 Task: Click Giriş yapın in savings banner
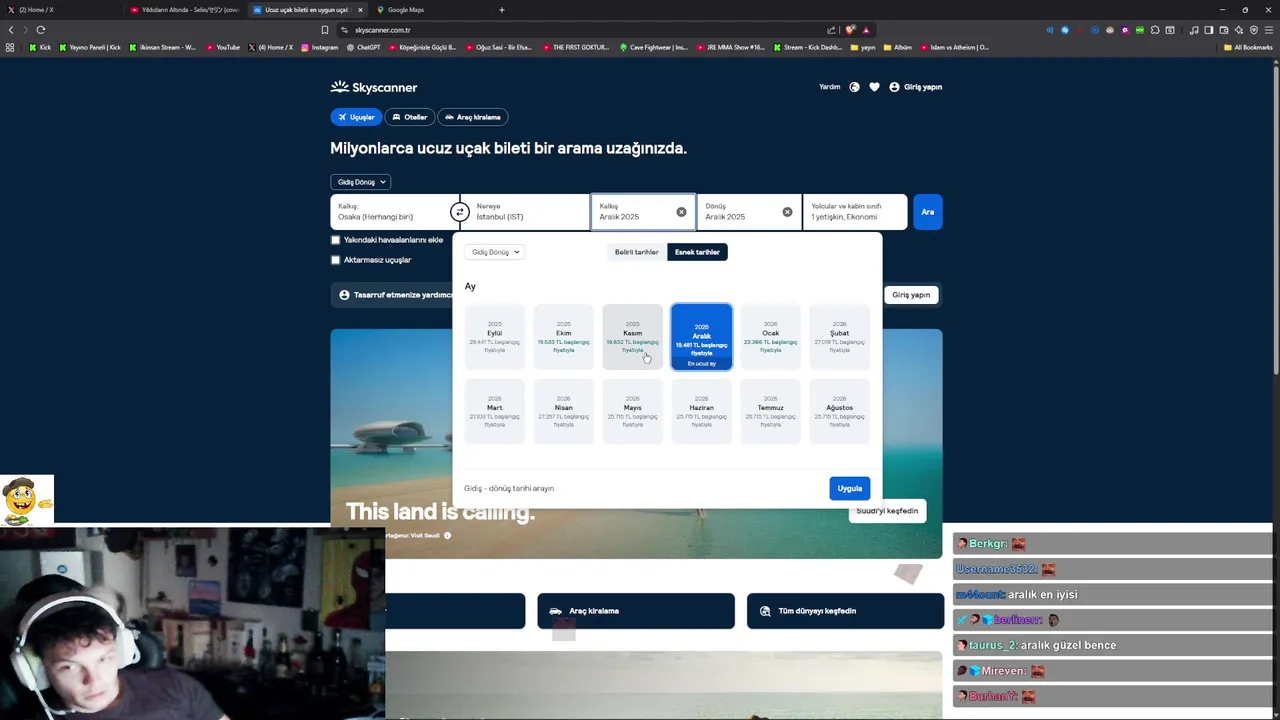tap(911, 295)
